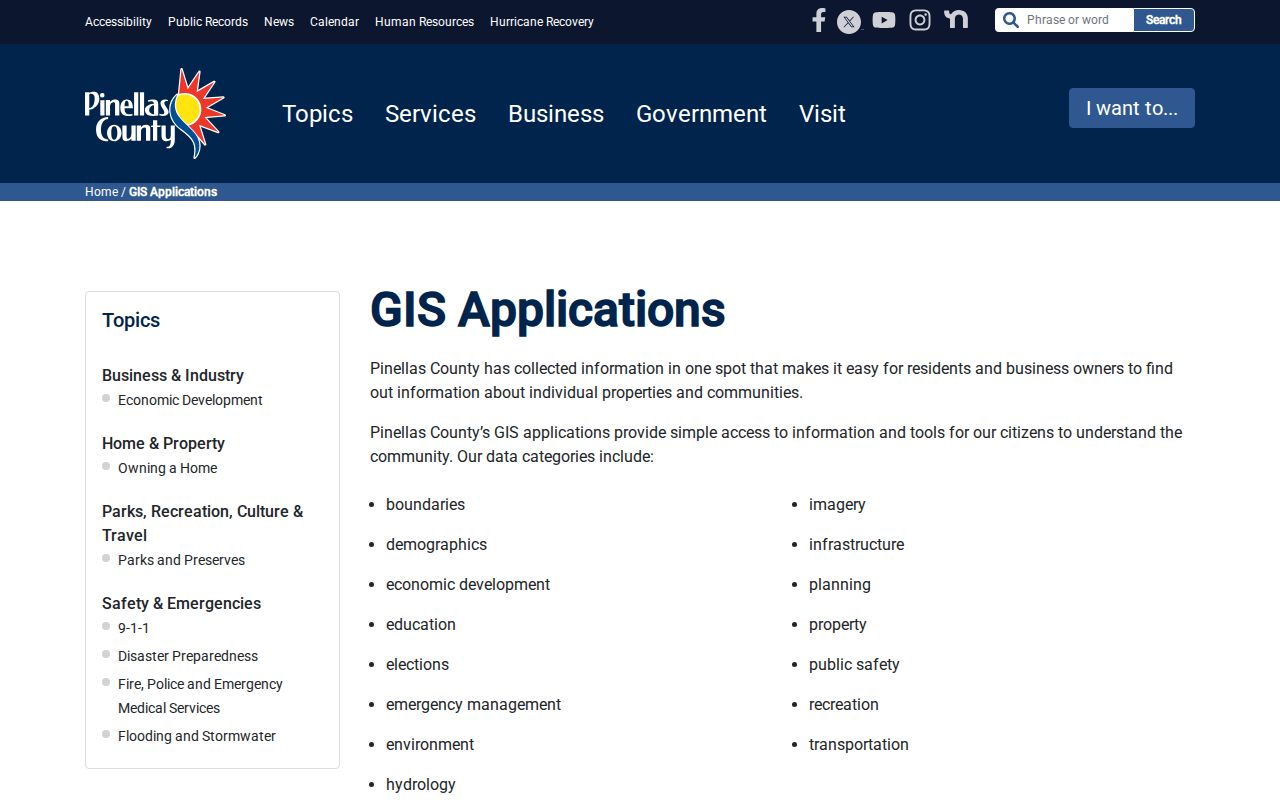Open Parks and Preserves sidebar link
Image resolution: width=1280 pixels, height=800 pixels.
pos(181,560)
